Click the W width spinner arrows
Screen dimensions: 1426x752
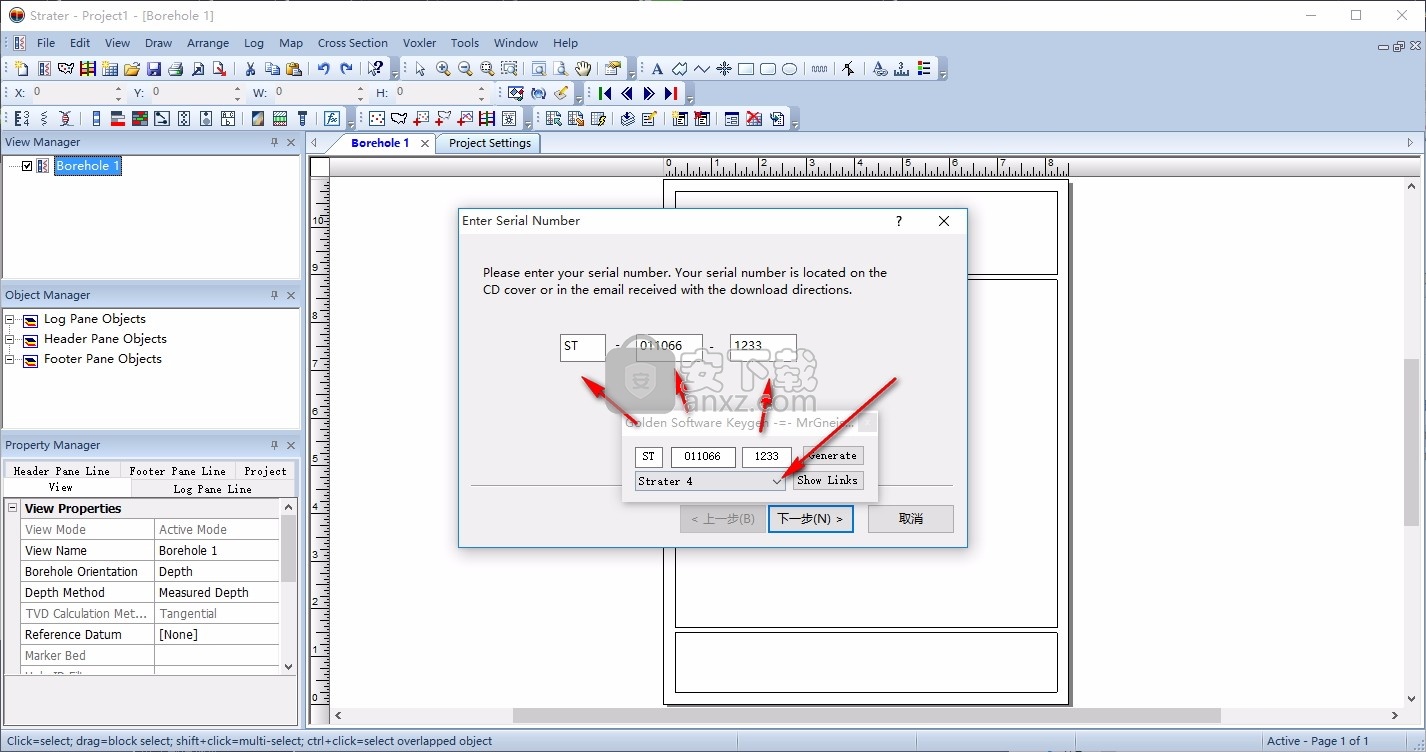[x=361, y=93]
